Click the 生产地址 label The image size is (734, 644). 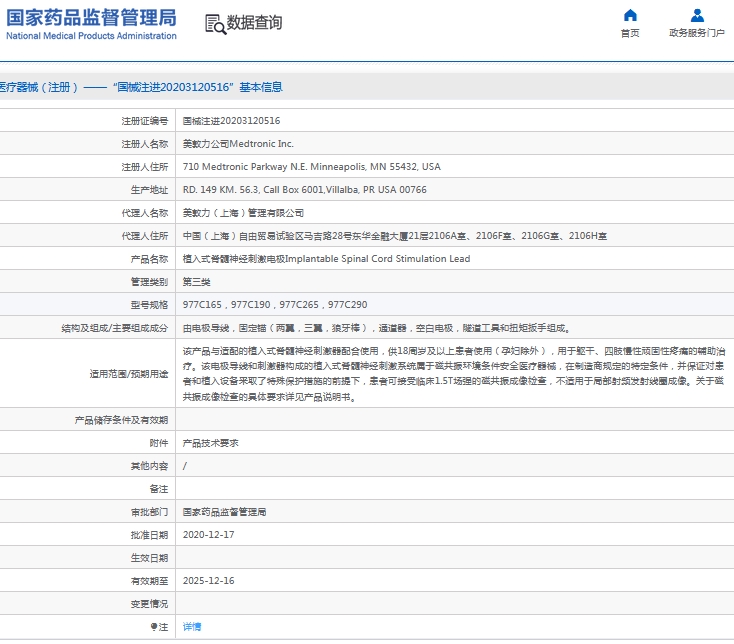point(149,190)
